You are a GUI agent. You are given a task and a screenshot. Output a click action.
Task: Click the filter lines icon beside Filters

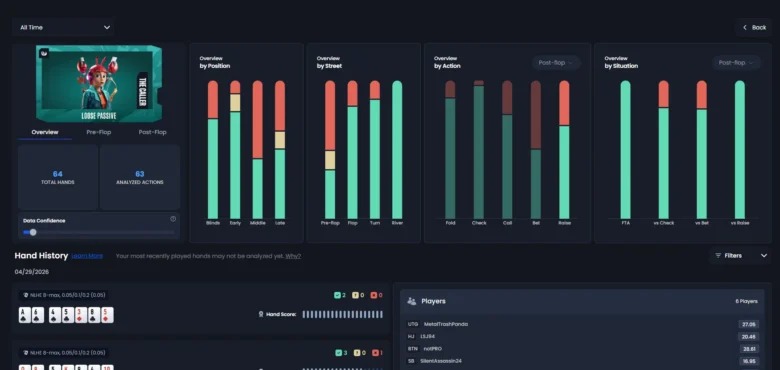tap(718, 256)
